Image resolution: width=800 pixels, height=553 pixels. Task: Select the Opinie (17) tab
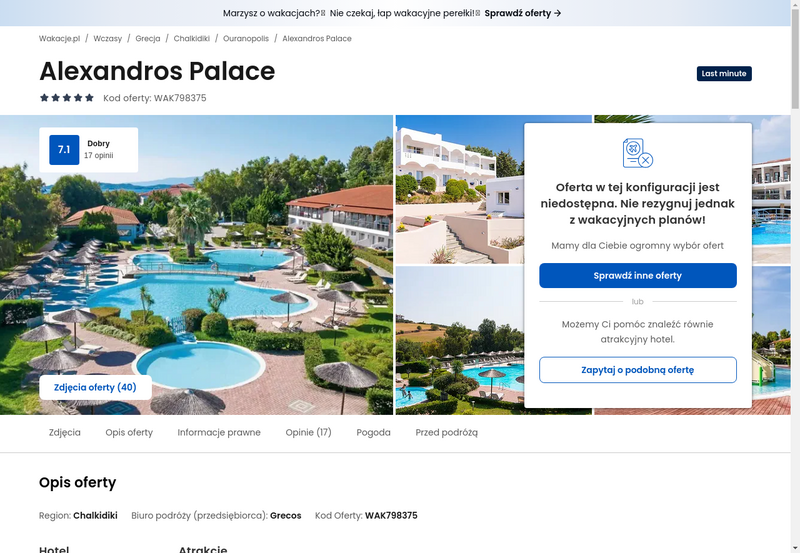(x=308, y=432)
